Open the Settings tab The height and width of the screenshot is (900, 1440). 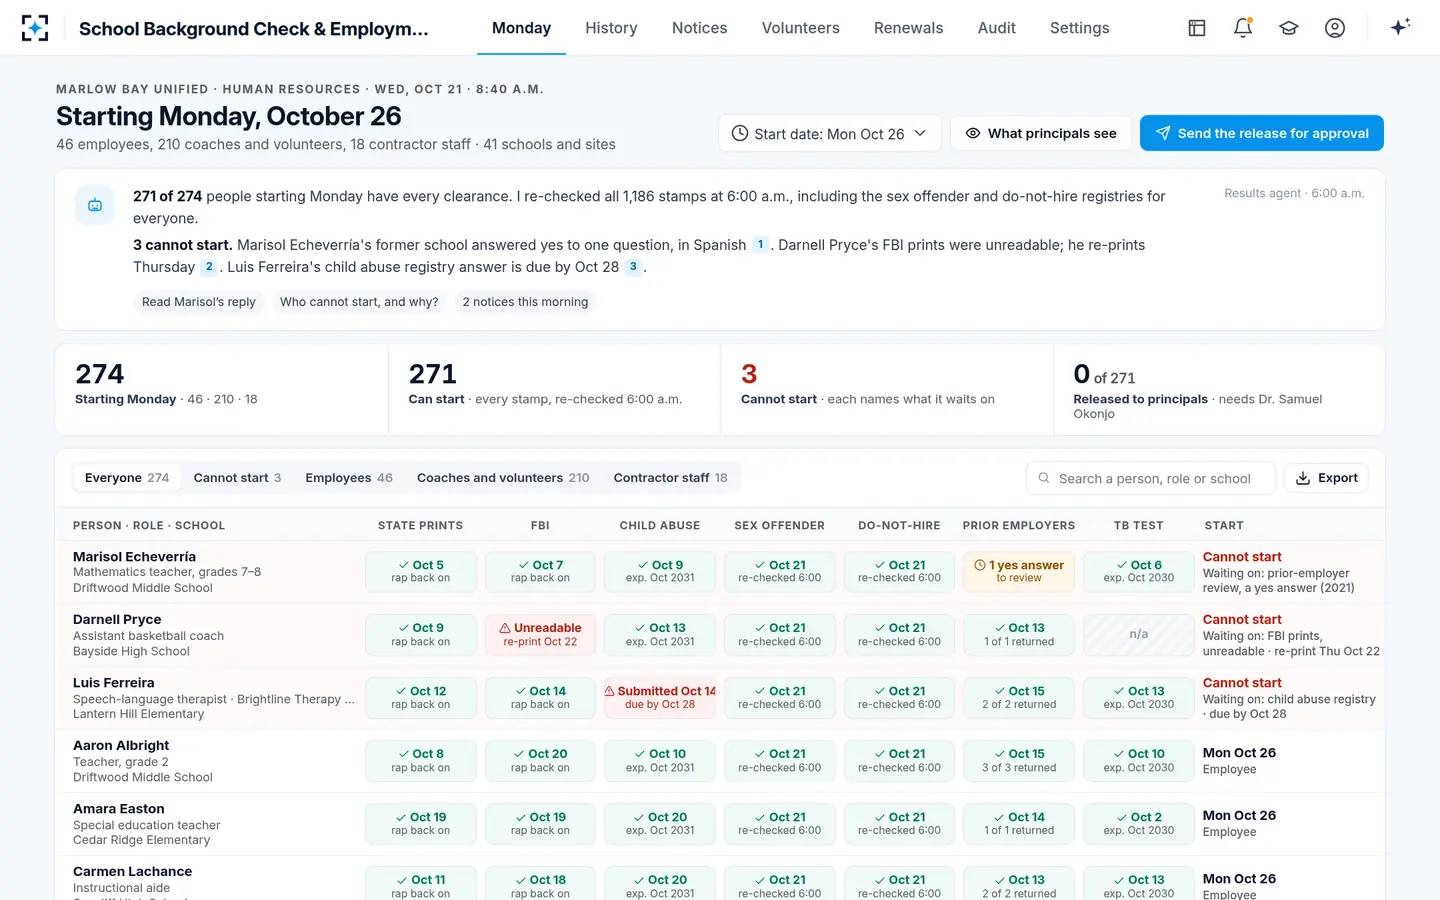pyautogui.click(x=1080, y=28)
